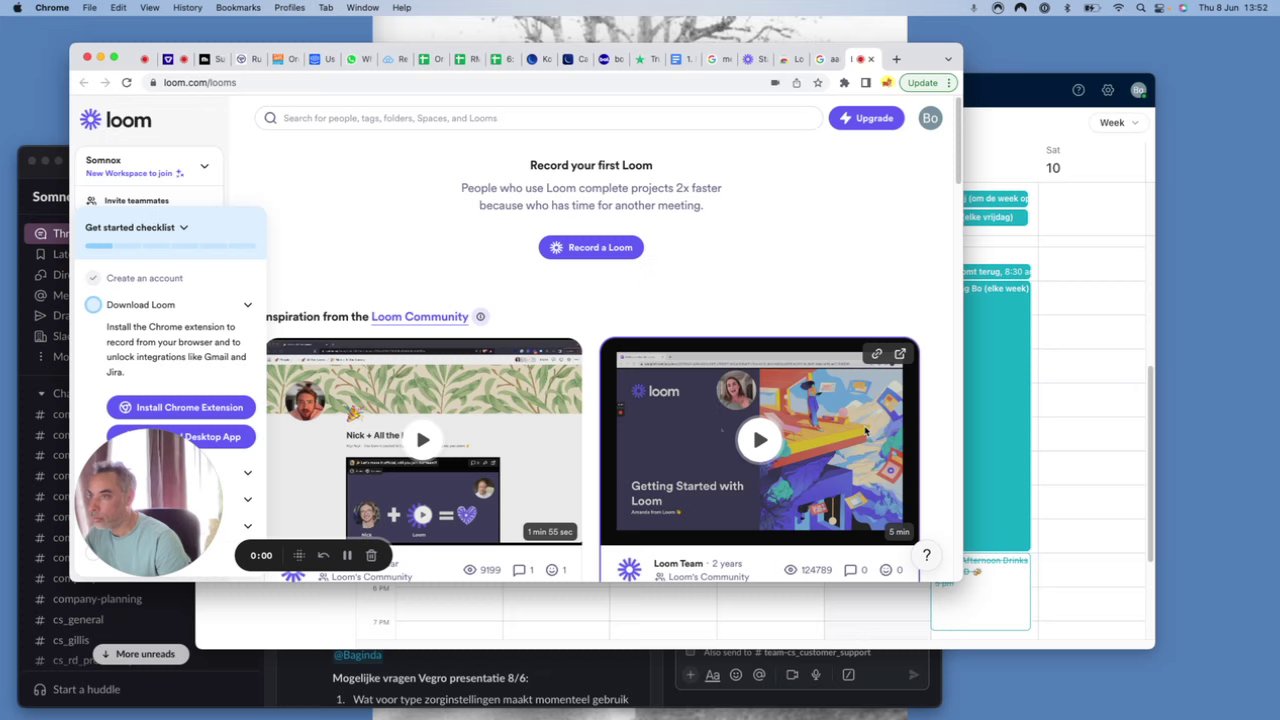Click the drag-handle grid on the recording bar
The image size is (1280, 720).
coord(299,555)
